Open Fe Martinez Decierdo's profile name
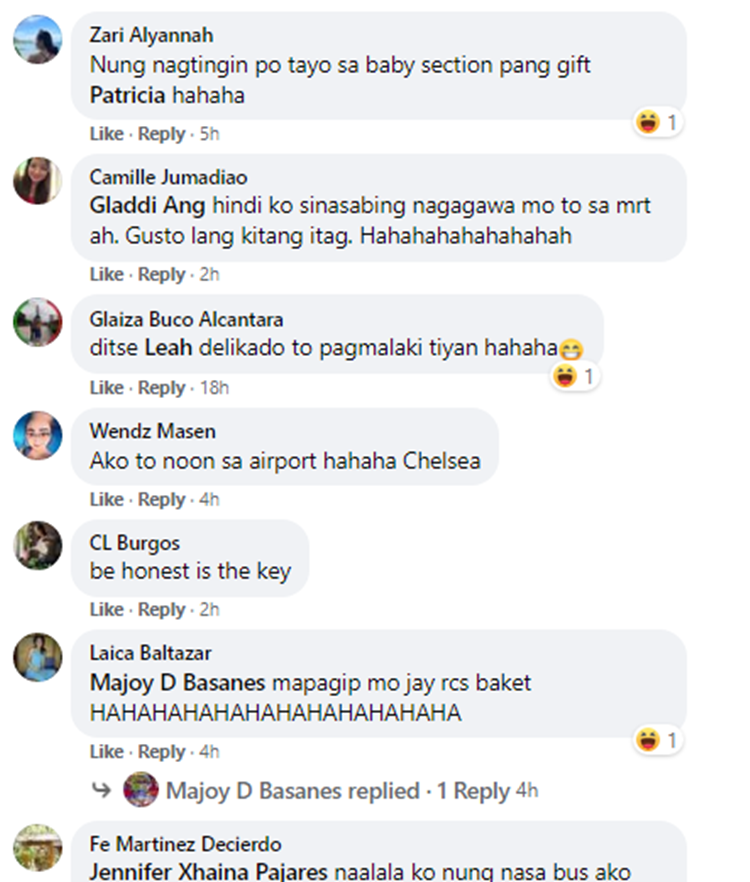750x882 pixels. point(186,844)
